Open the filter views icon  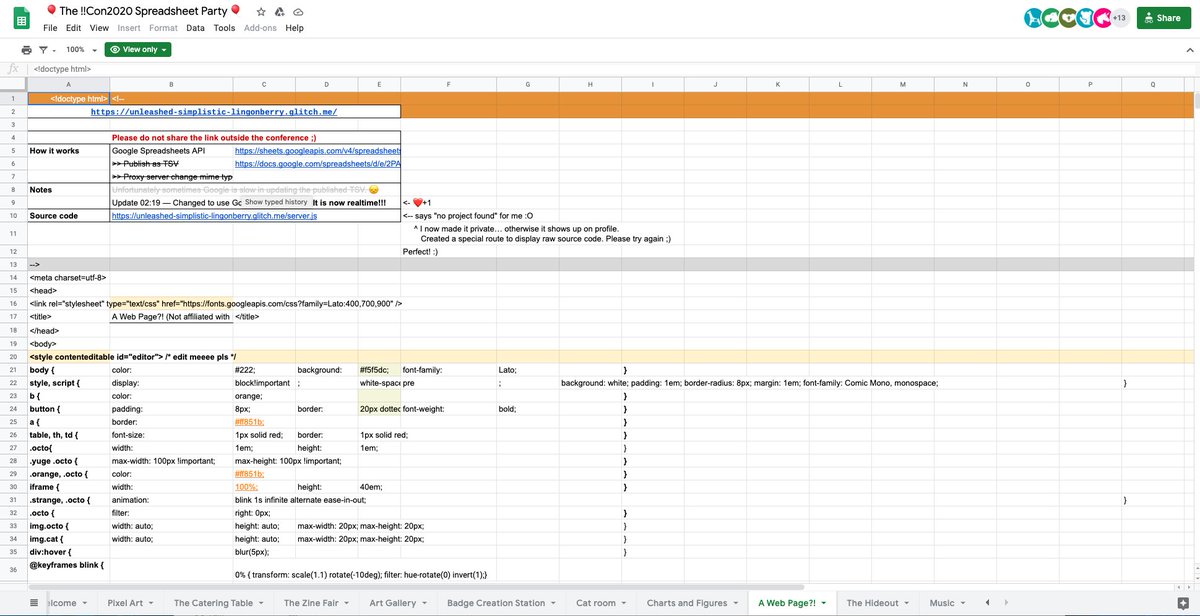(x=42, y=49)
